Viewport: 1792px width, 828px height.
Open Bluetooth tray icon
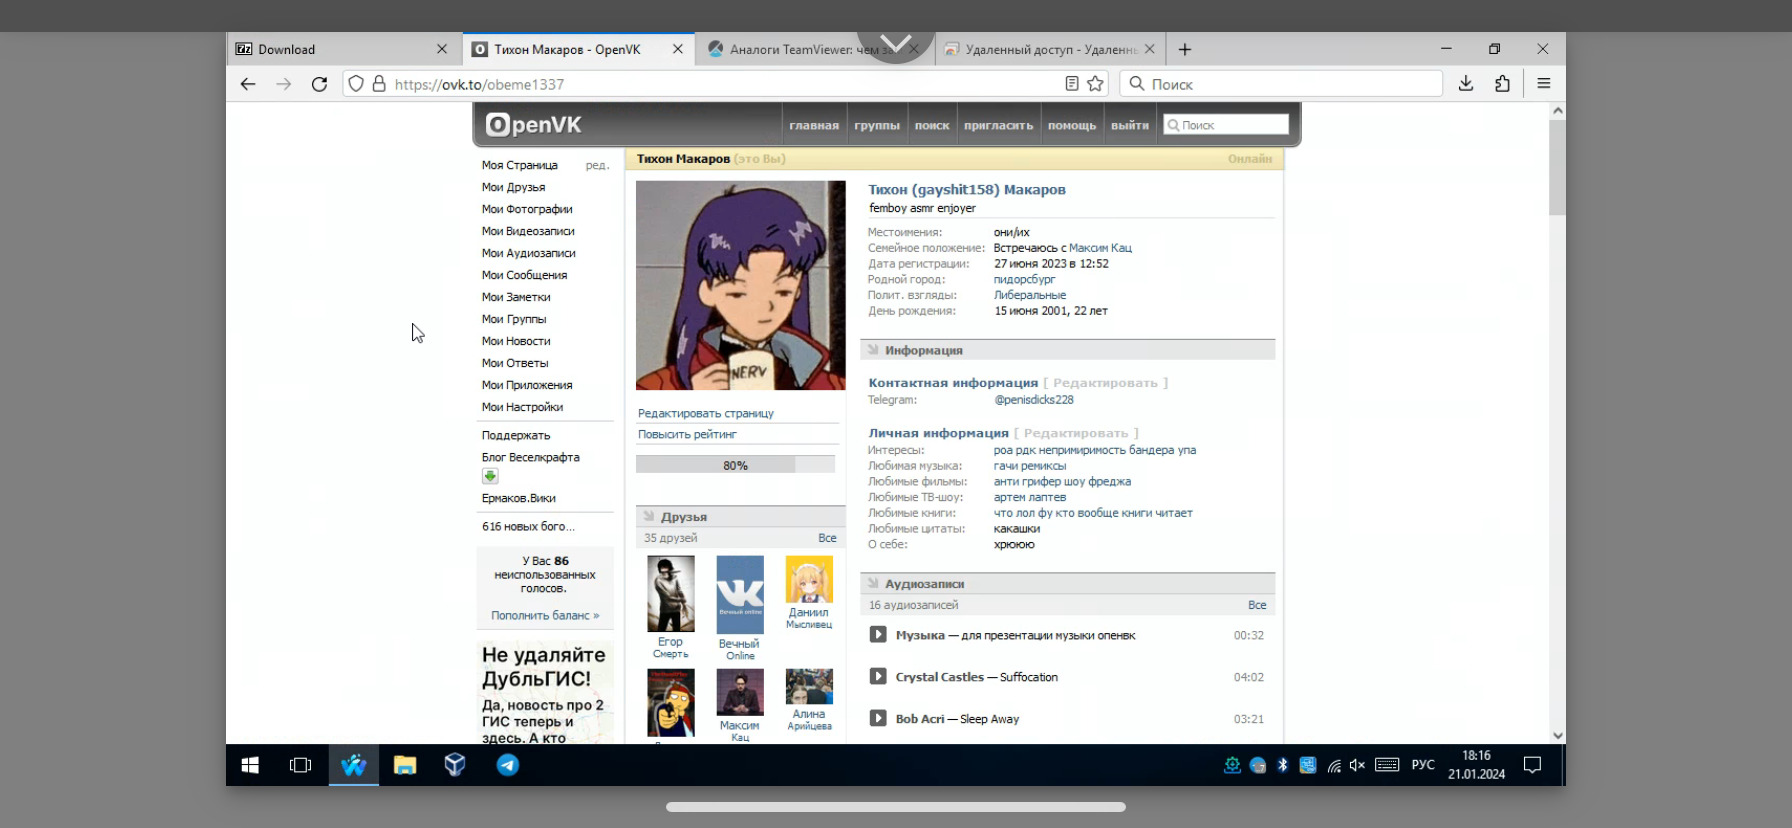pos(1282,765)
